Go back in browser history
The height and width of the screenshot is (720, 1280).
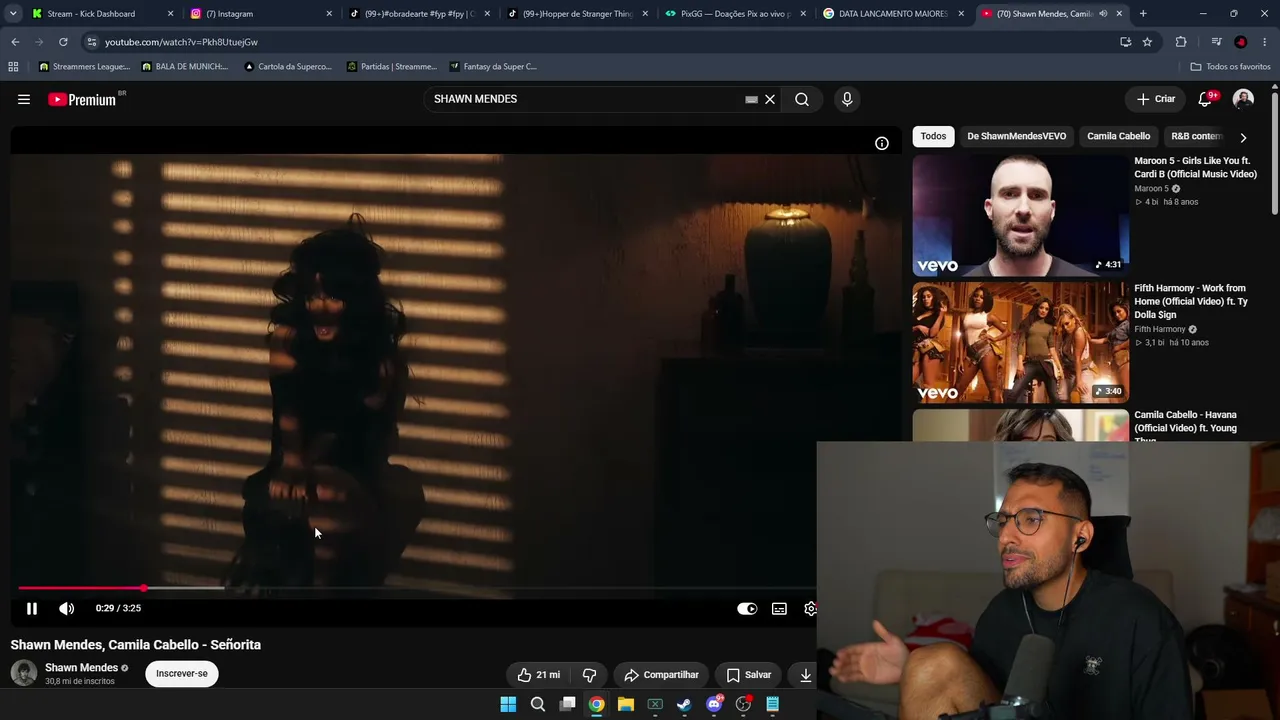[15, 42]
